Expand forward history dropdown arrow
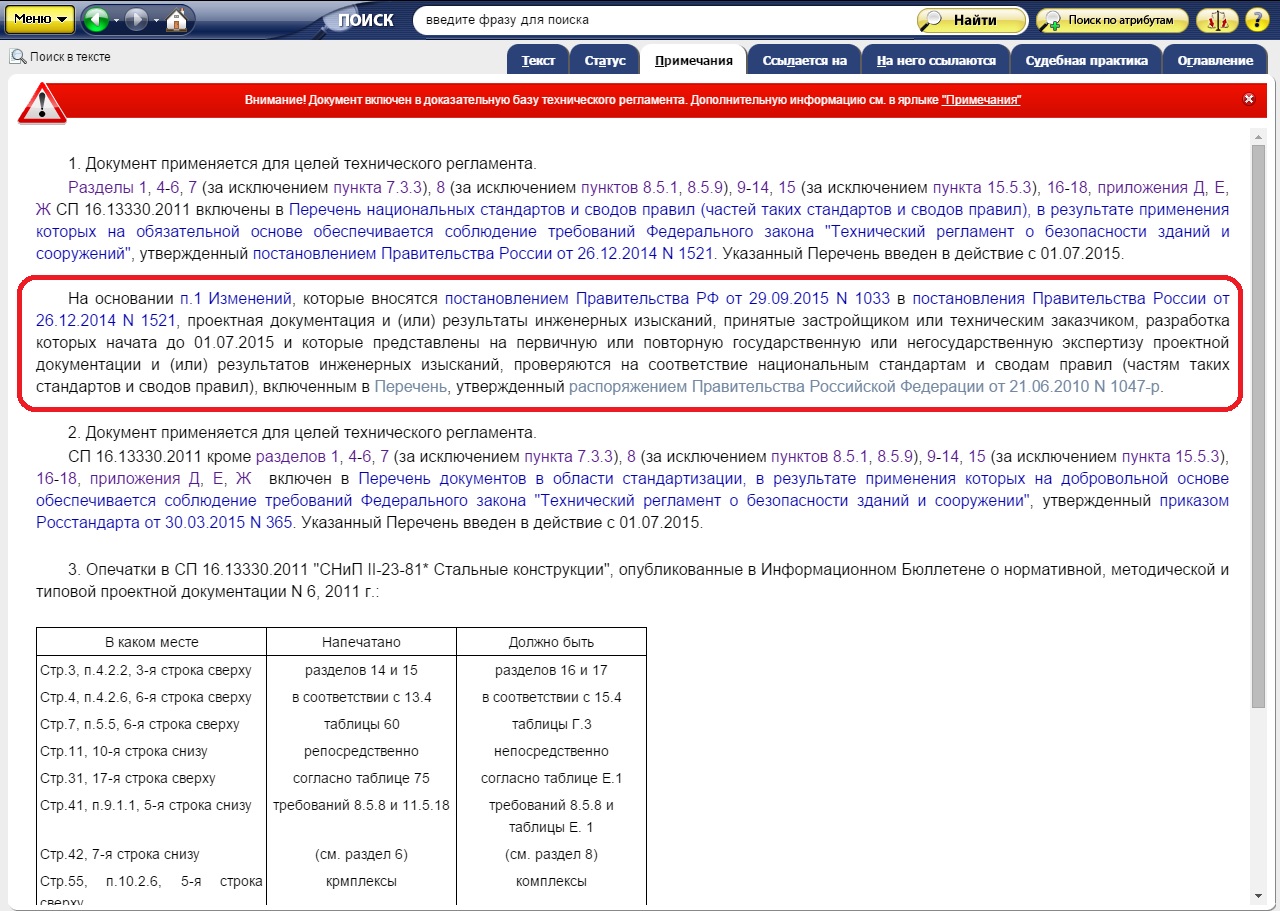This screenshot has width=1280, height=911. (x=155, y=20)
